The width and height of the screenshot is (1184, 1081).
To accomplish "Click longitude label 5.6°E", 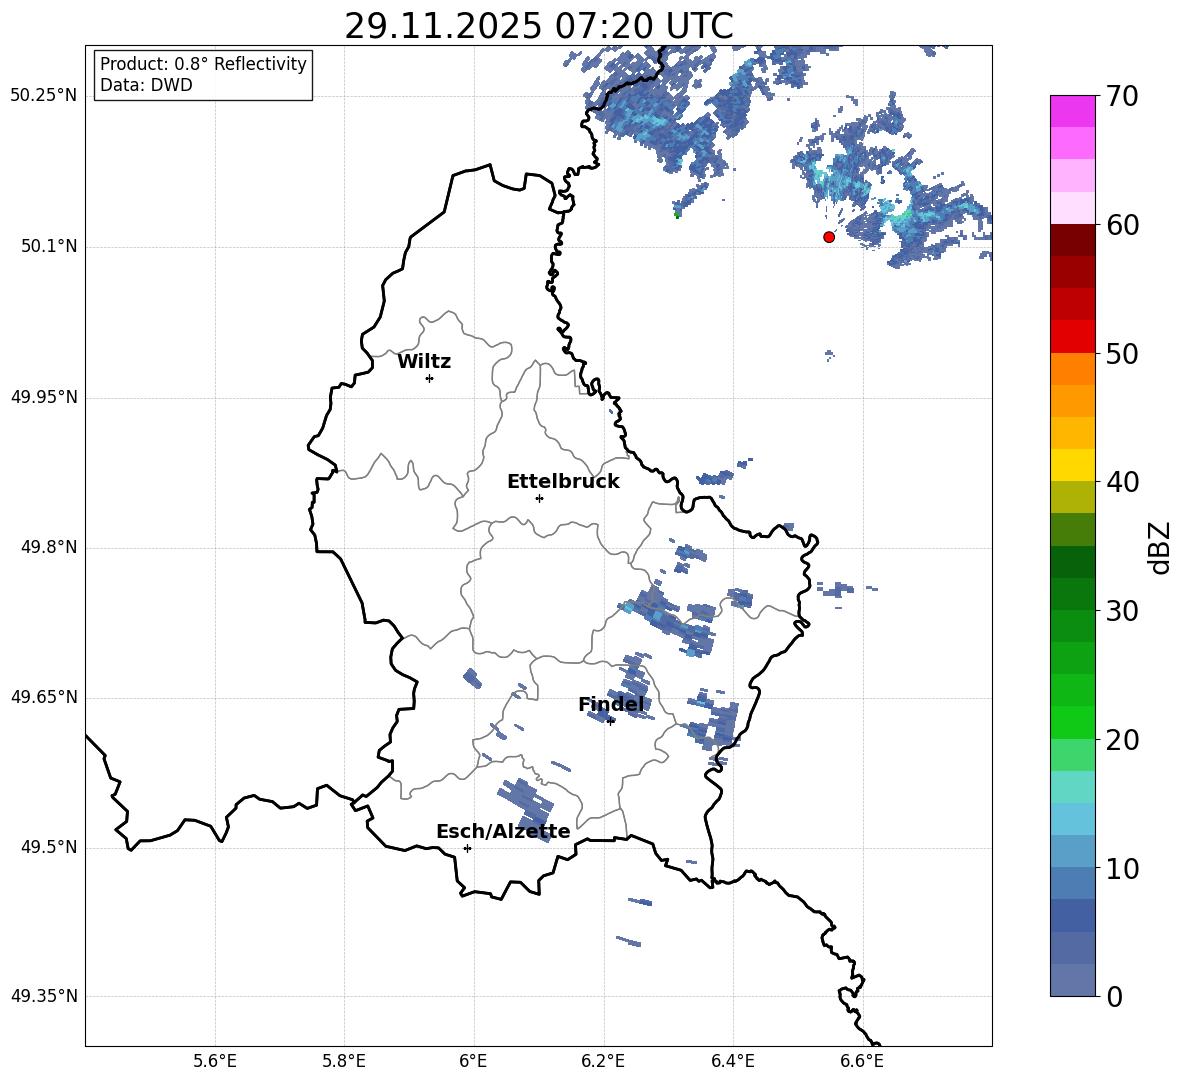I will click(215, 1061).
